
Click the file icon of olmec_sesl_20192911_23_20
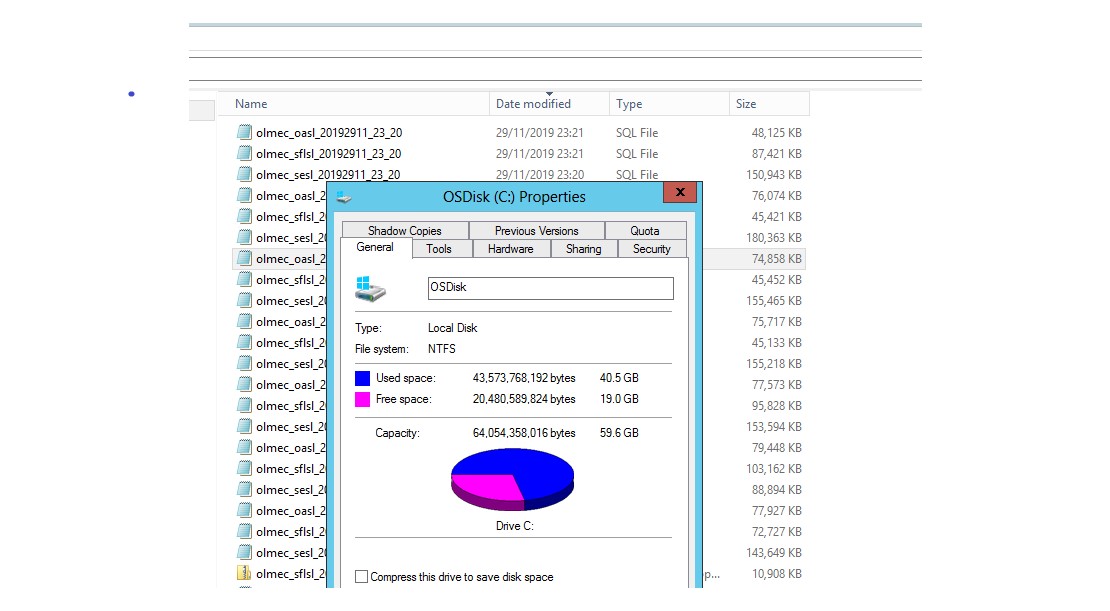pyautogui.click(x=244, y=174)
